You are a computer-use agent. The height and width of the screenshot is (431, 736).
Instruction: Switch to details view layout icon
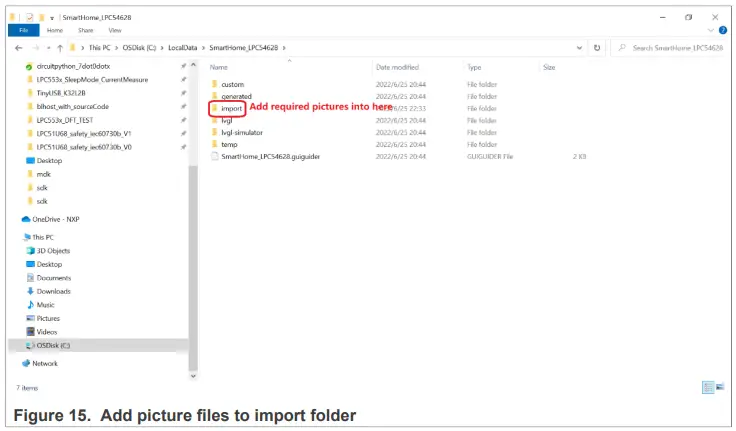point(707,388)
